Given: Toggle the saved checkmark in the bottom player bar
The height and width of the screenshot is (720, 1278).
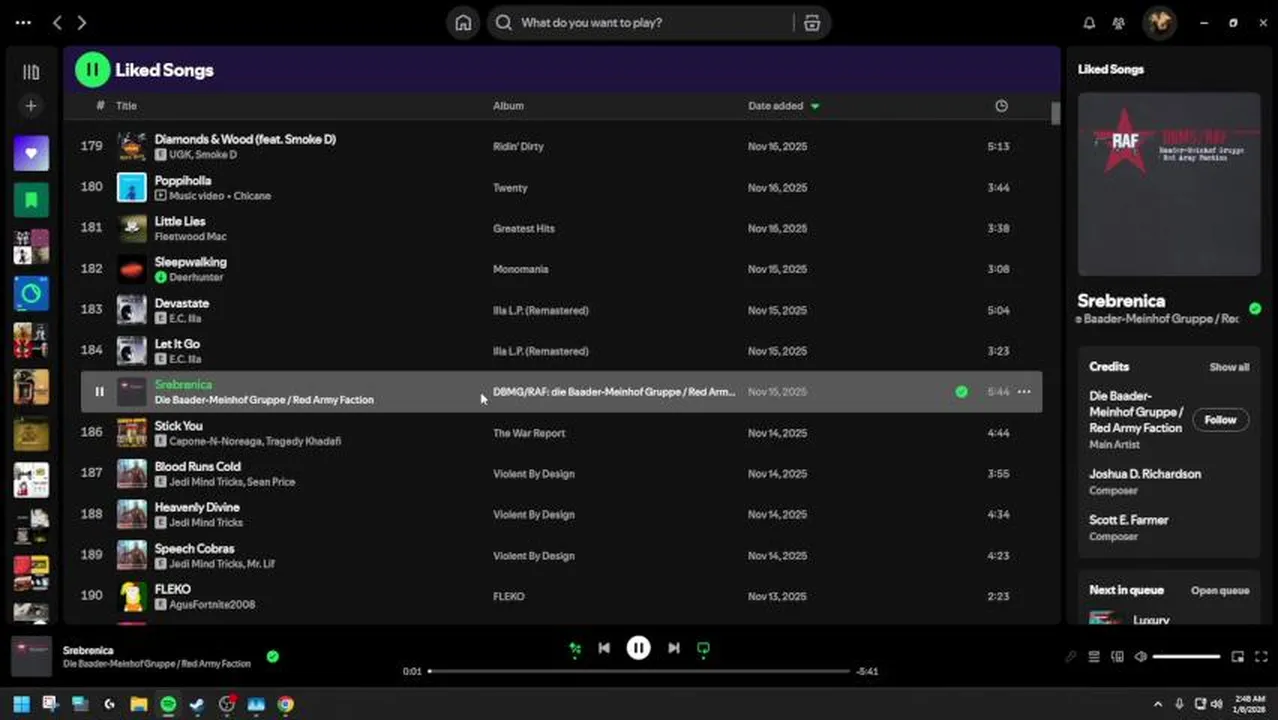Looking at the screenshot, I should pyautogui.click(x=272, y=657).
